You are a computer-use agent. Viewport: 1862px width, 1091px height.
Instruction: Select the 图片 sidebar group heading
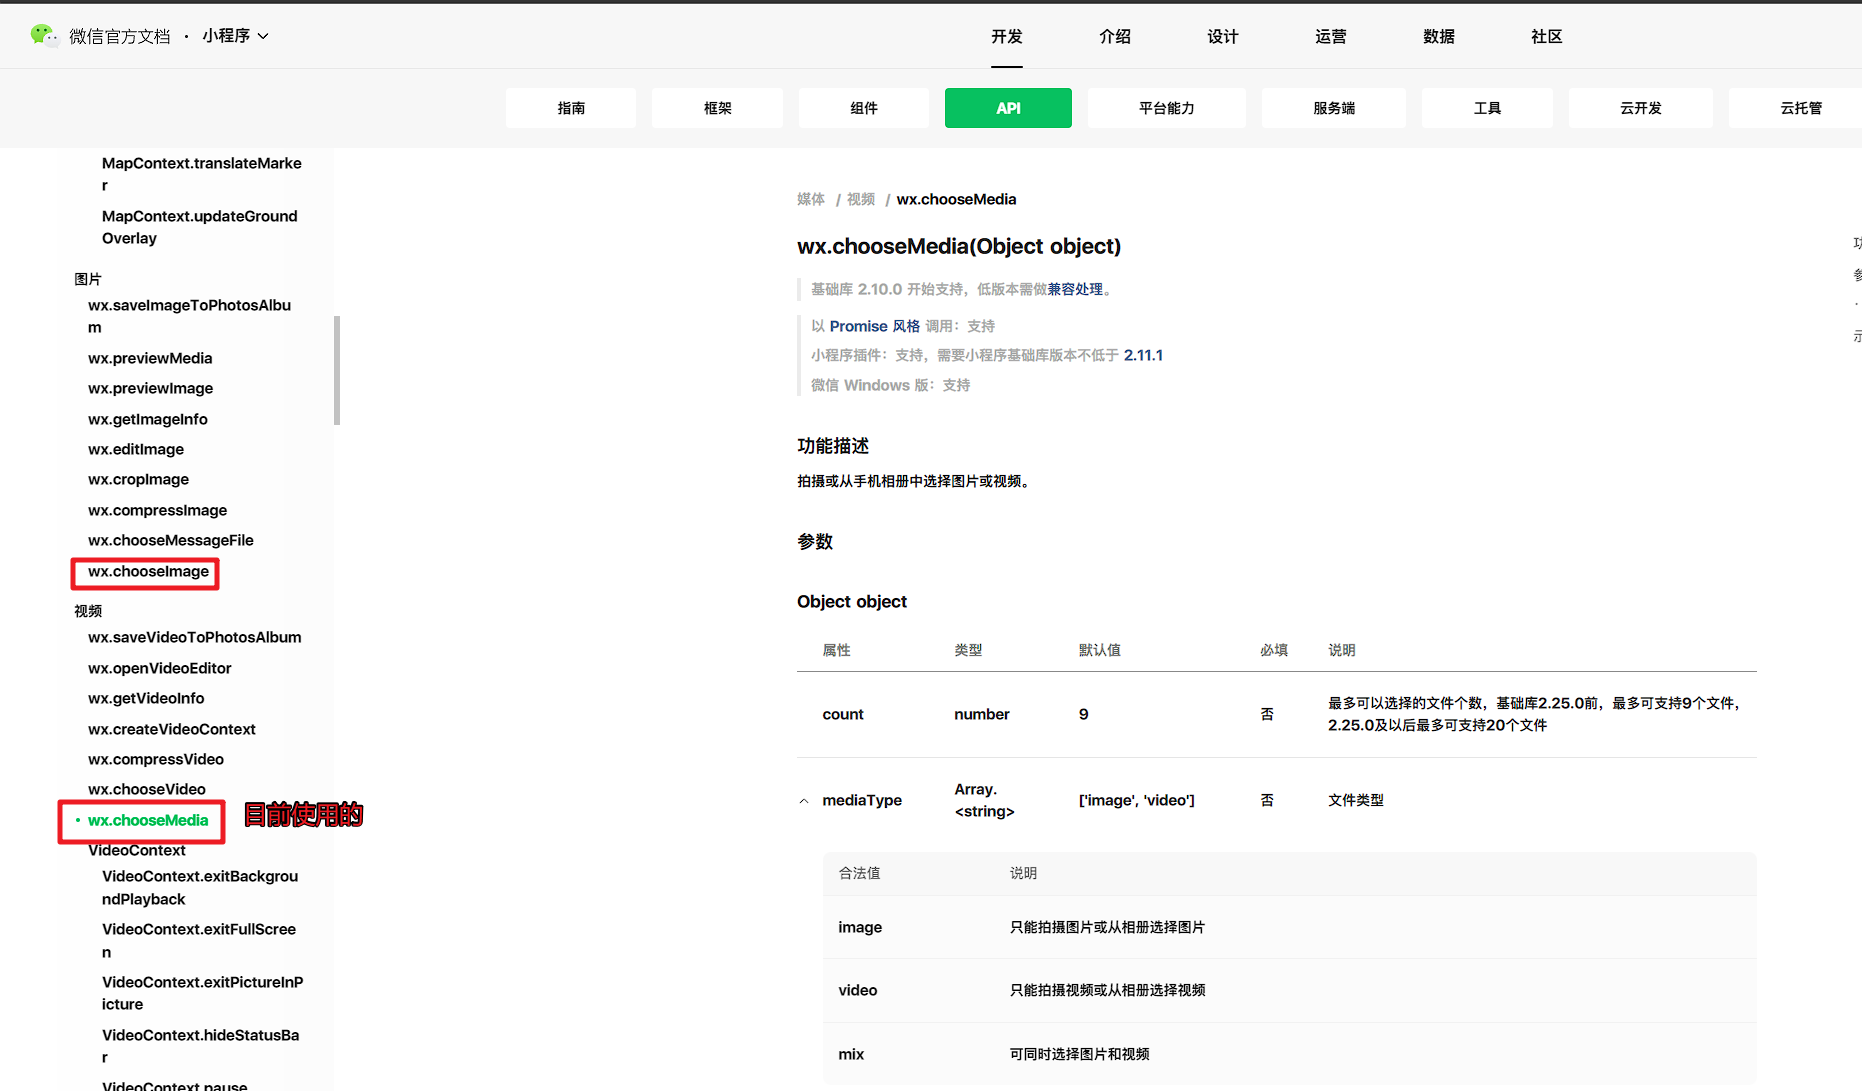88,279
